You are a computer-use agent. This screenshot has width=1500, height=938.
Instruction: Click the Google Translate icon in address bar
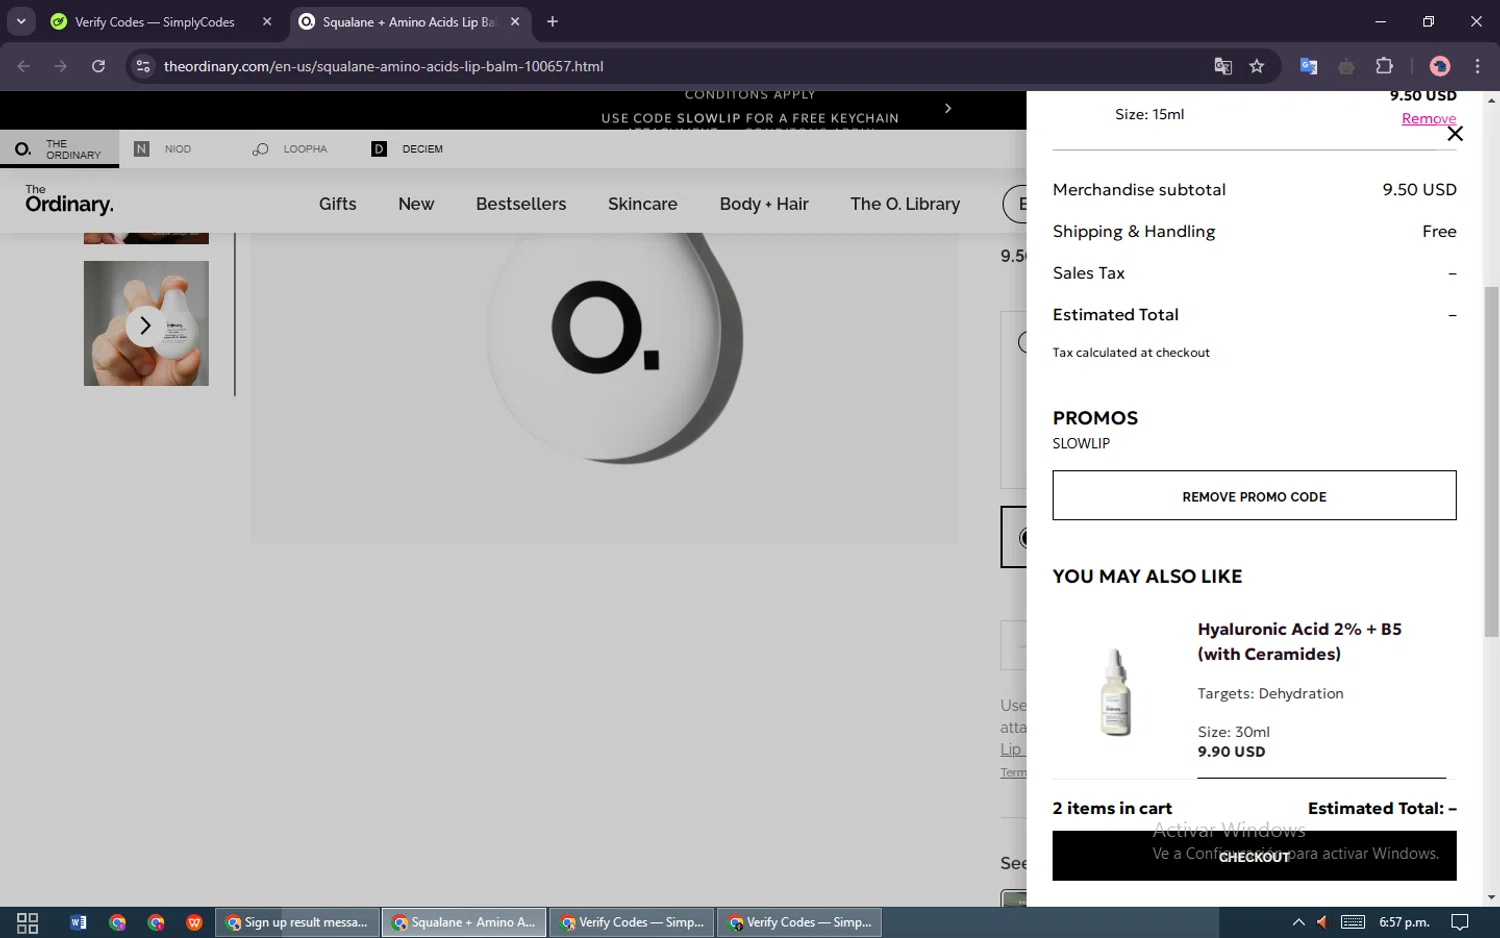pyautogui.click(x=1223, y=66)
